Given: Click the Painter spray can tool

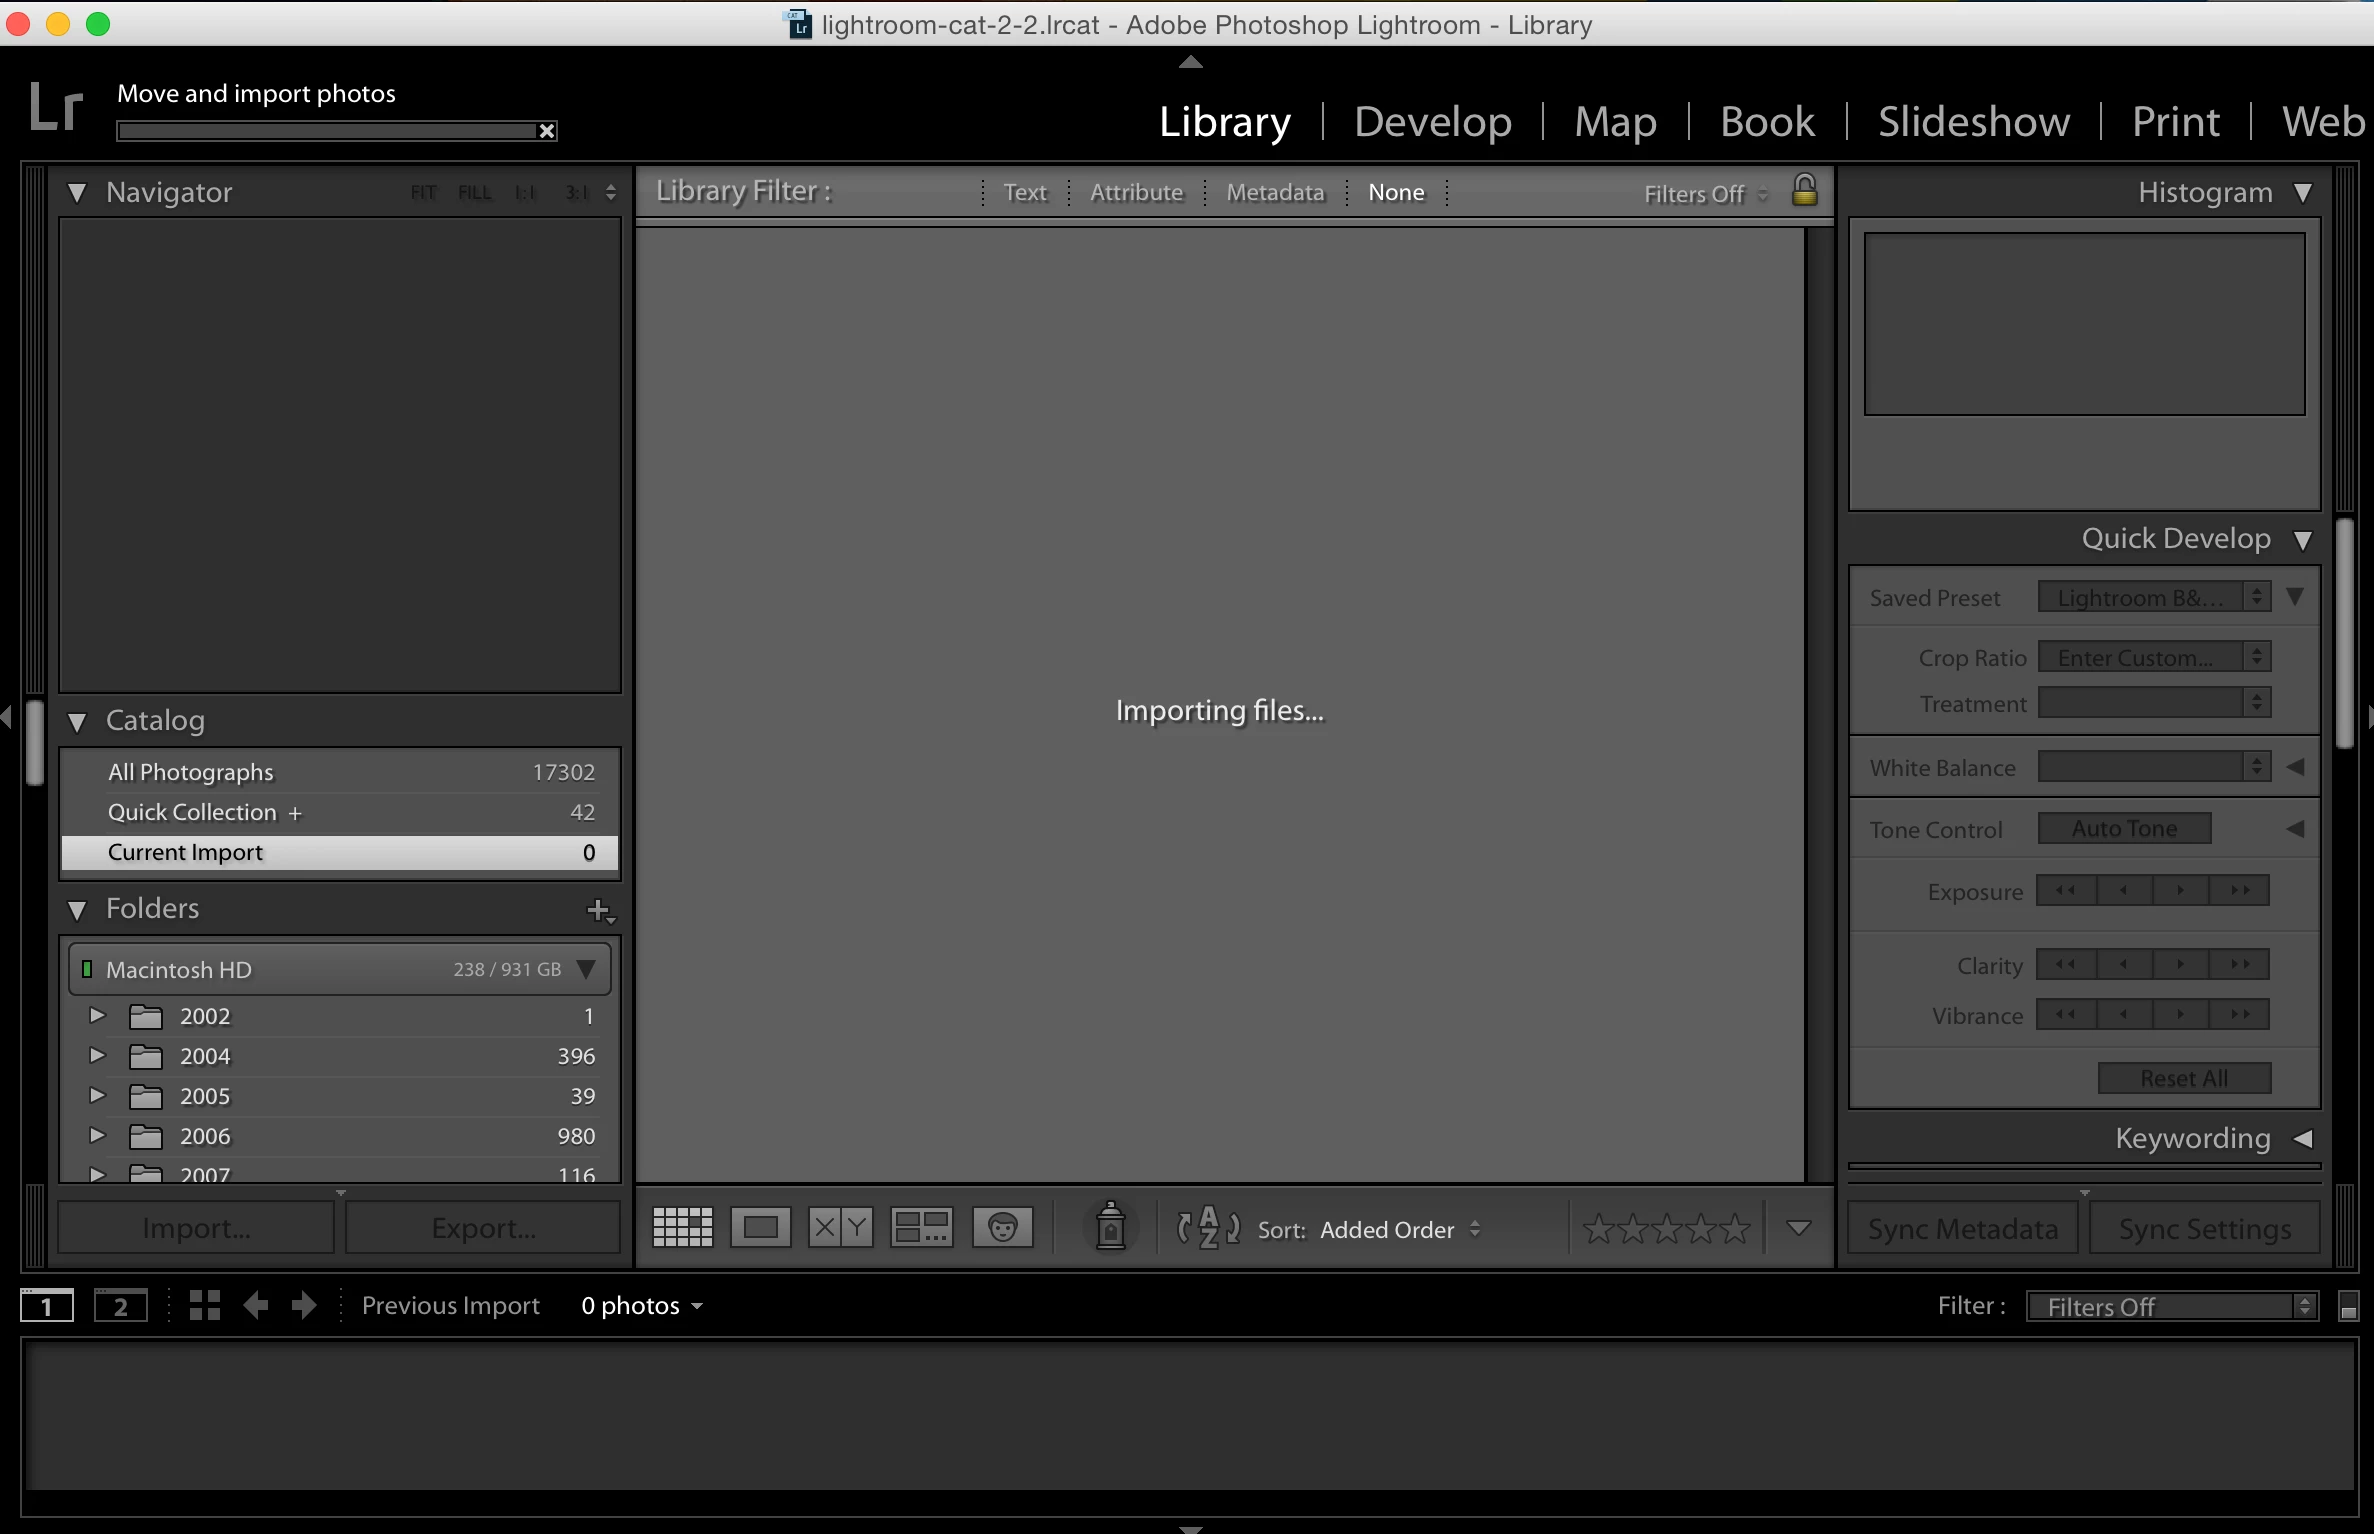Looking at the screenshot, I should click(1110, 1227).
